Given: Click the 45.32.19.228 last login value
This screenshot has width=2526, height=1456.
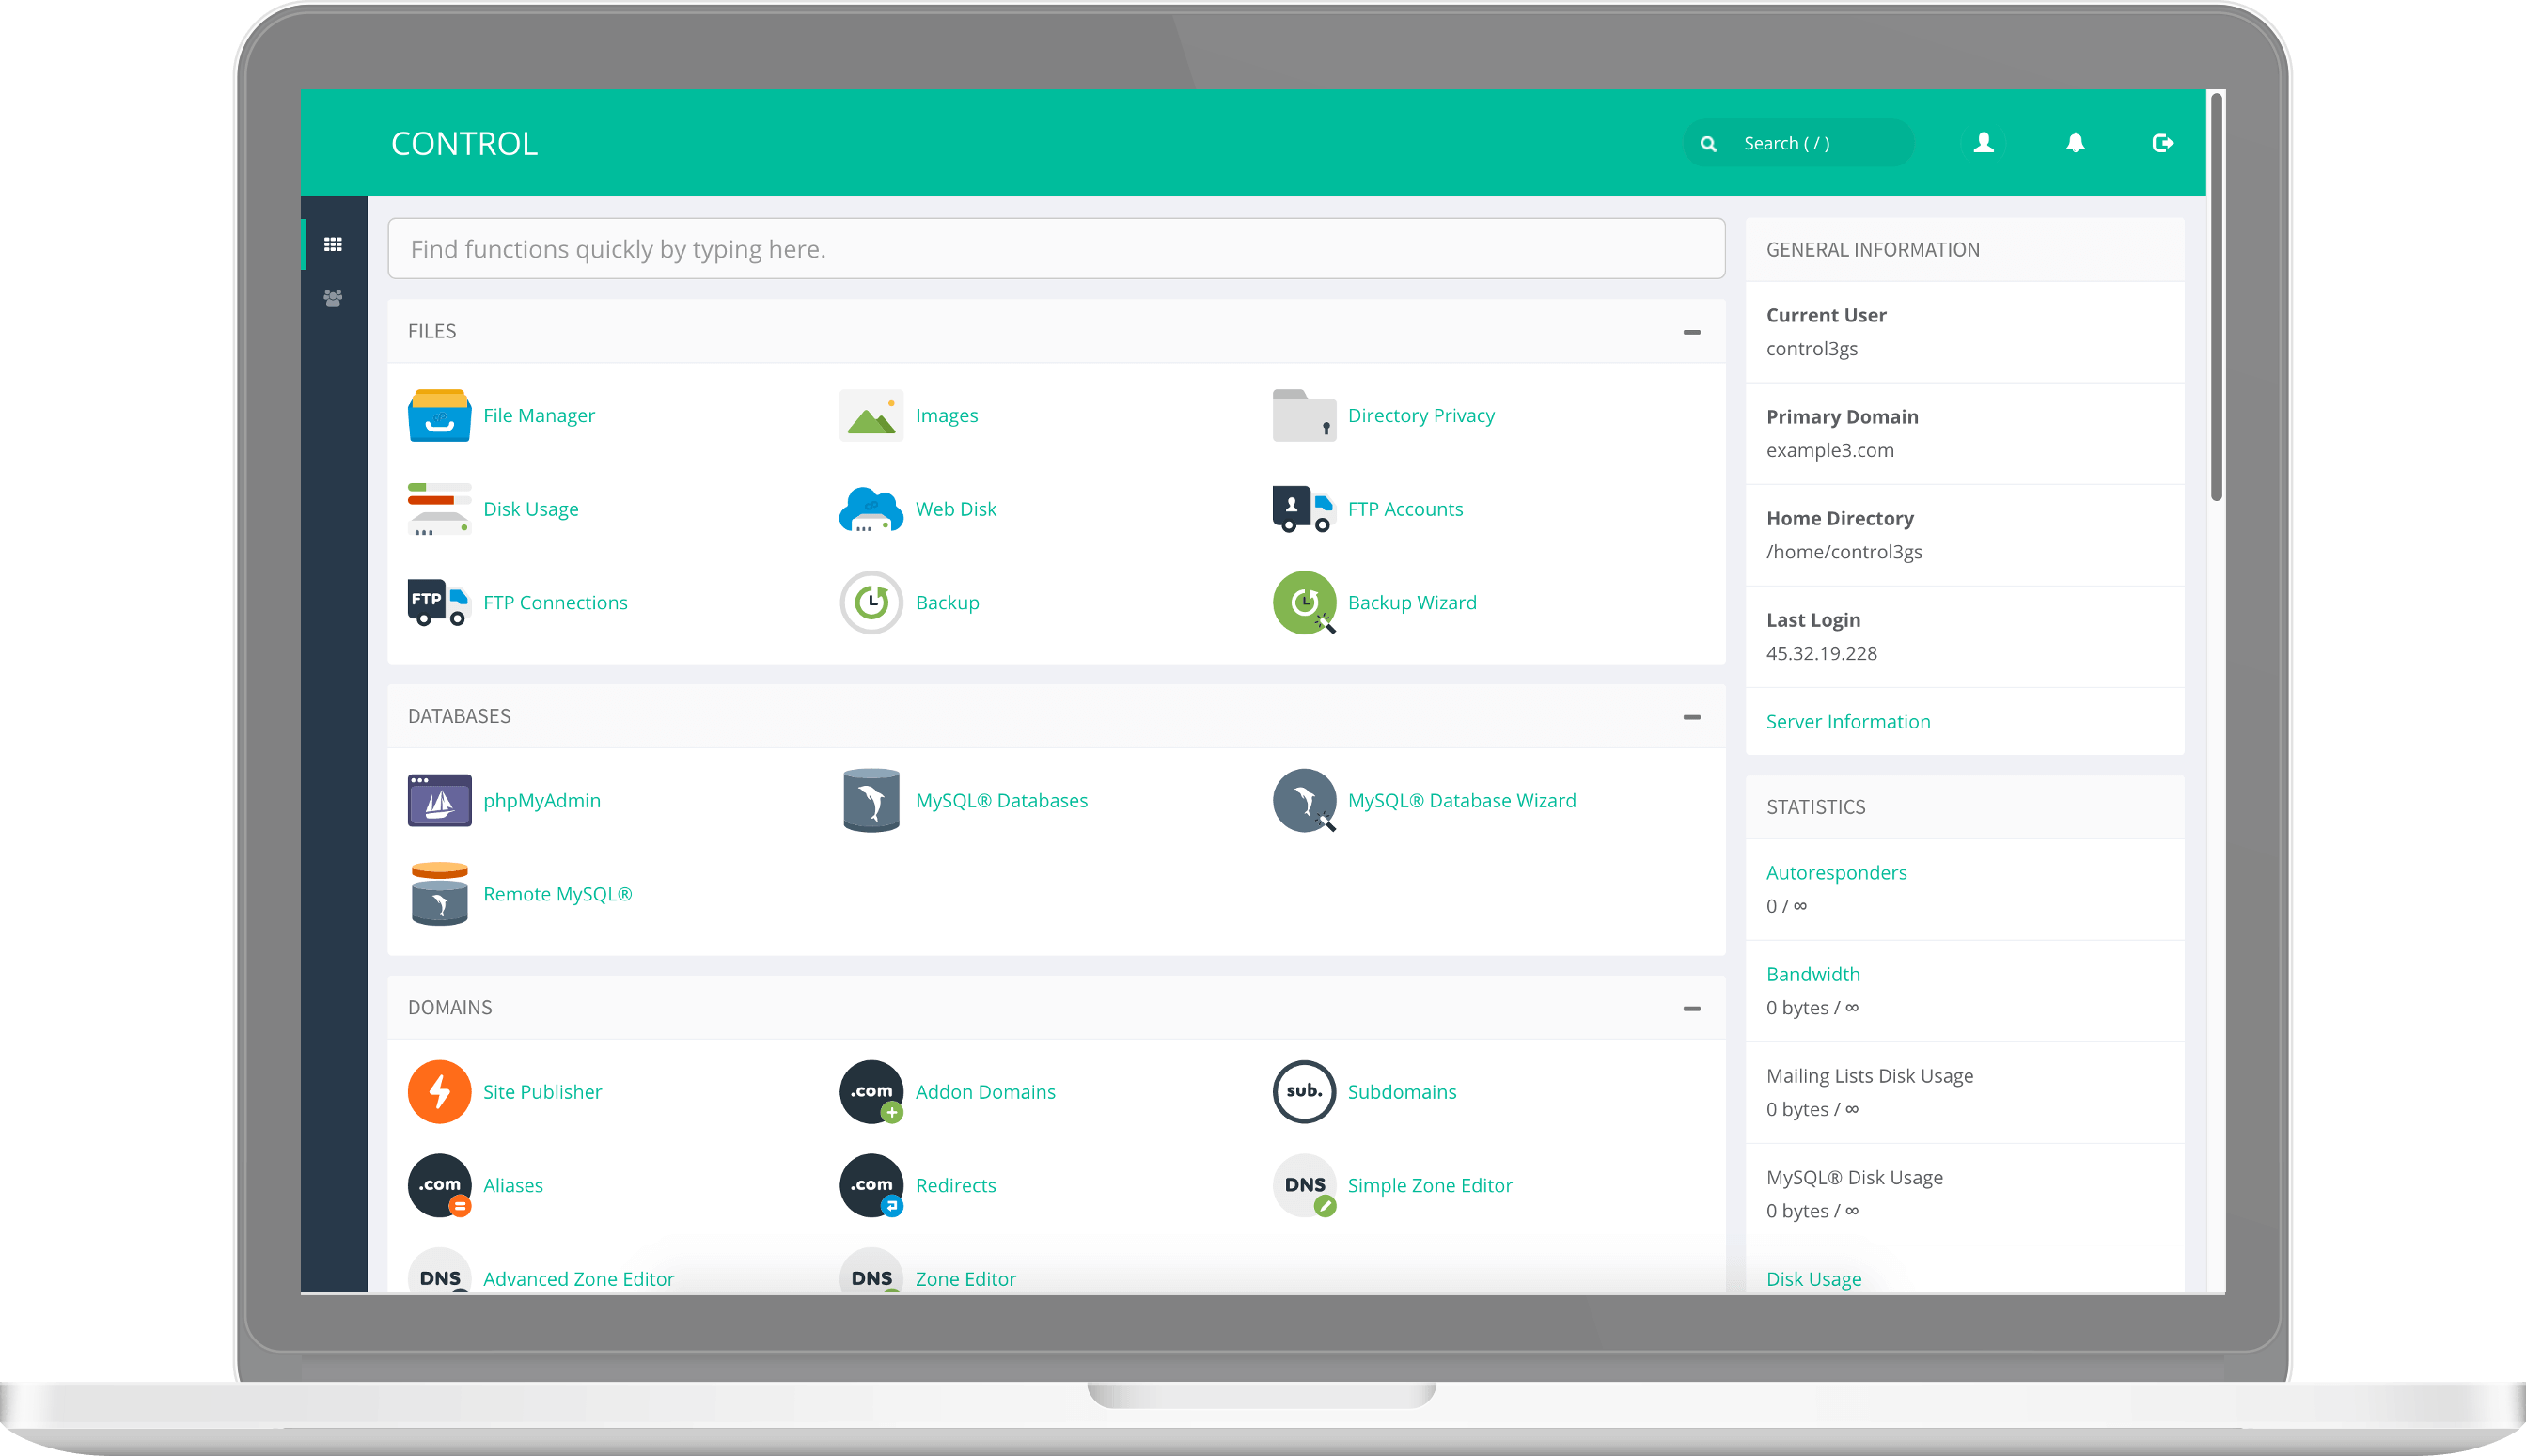Looking at the screenshot, I should [1821, 654].
